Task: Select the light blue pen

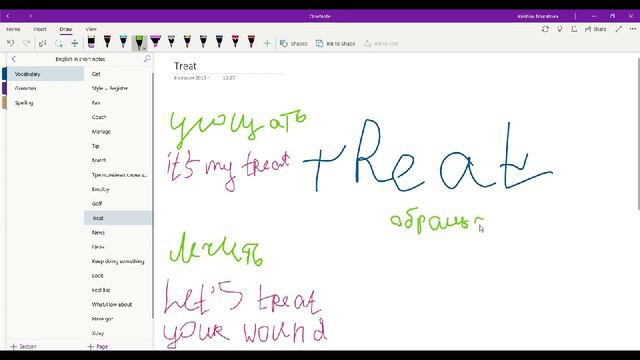Action: 123,42
